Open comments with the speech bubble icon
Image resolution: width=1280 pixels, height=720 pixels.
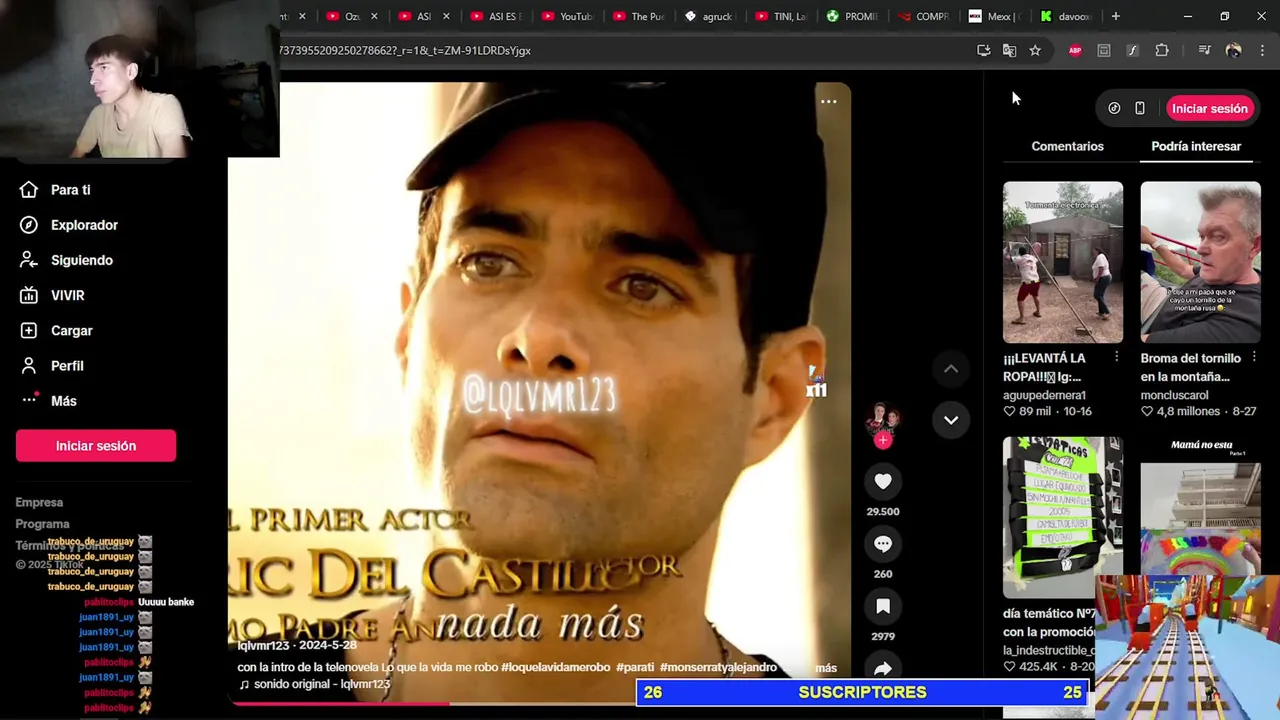tap(883, 544)
